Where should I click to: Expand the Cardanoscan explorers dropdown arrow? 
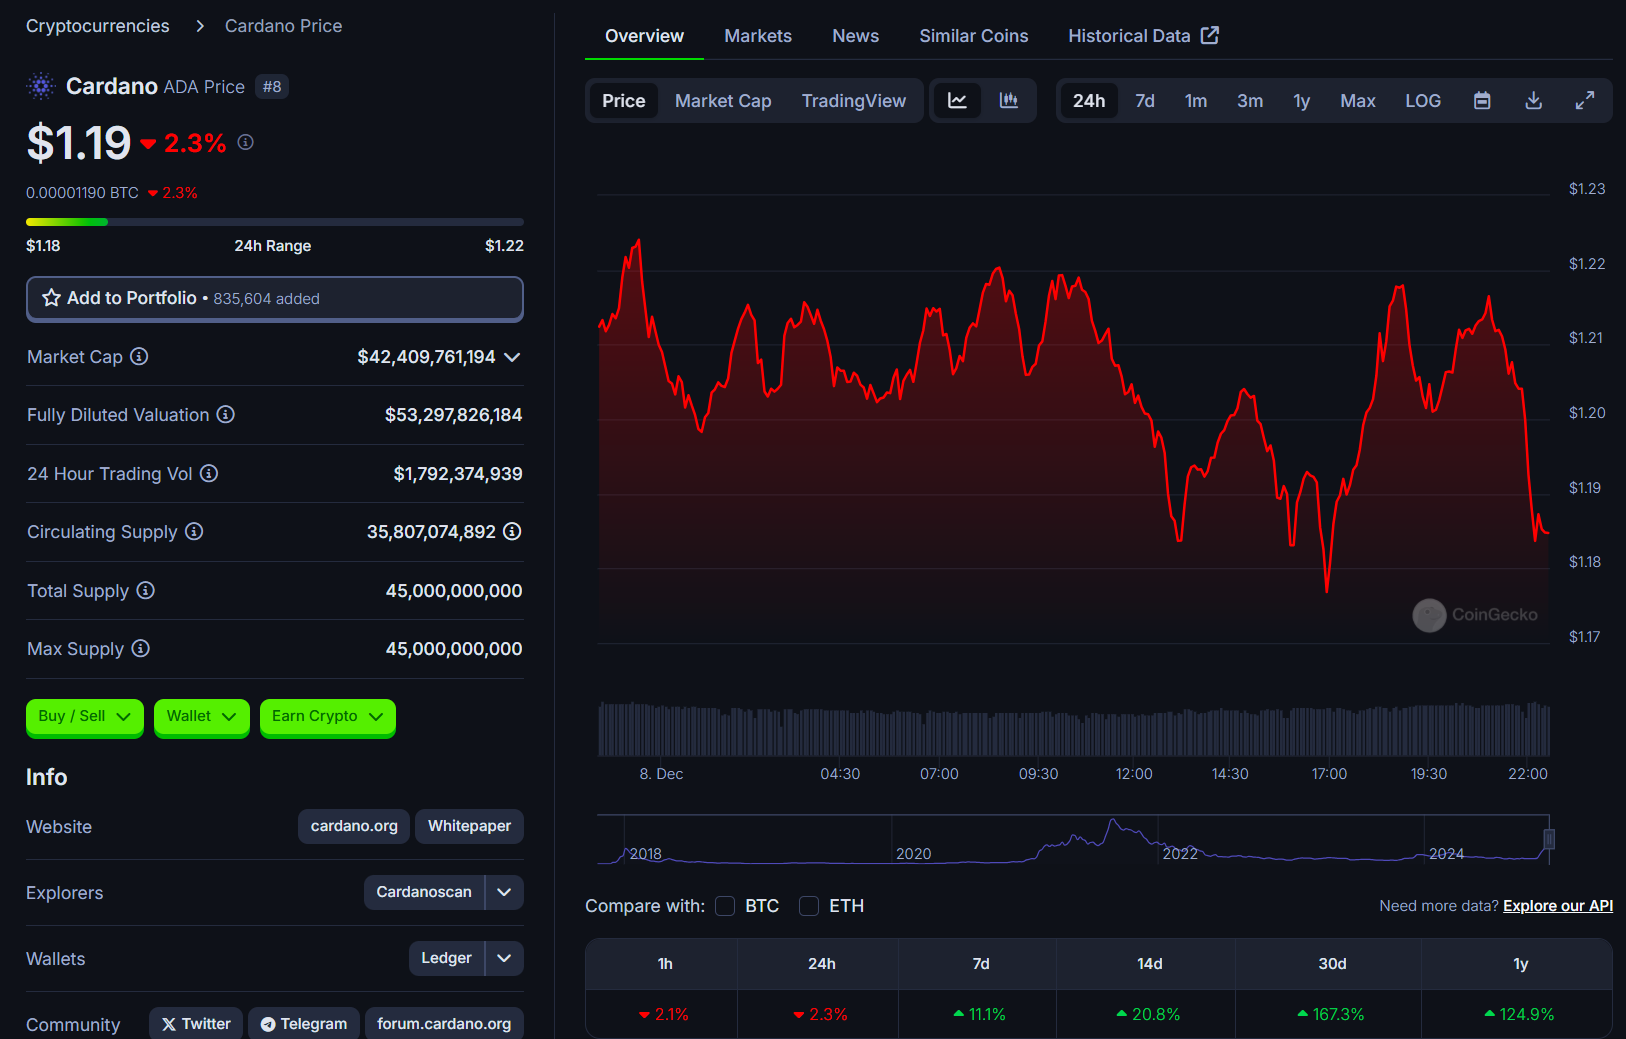coord(504,892)
